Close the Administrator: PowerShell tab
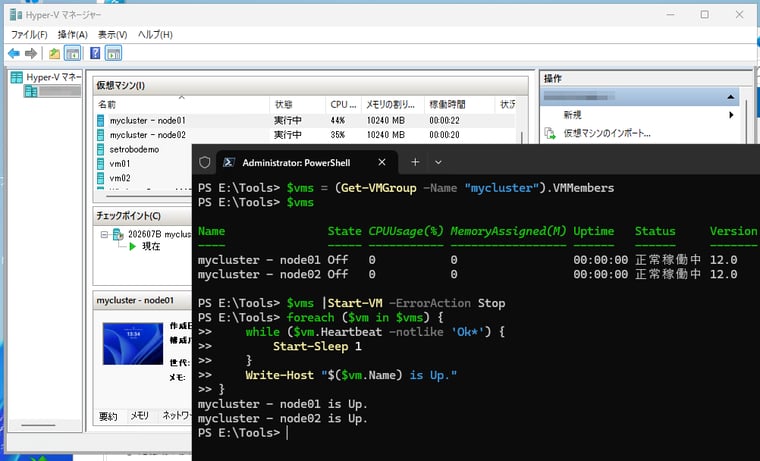Screen dimensions: 760x461 click(x=382, y=162)
